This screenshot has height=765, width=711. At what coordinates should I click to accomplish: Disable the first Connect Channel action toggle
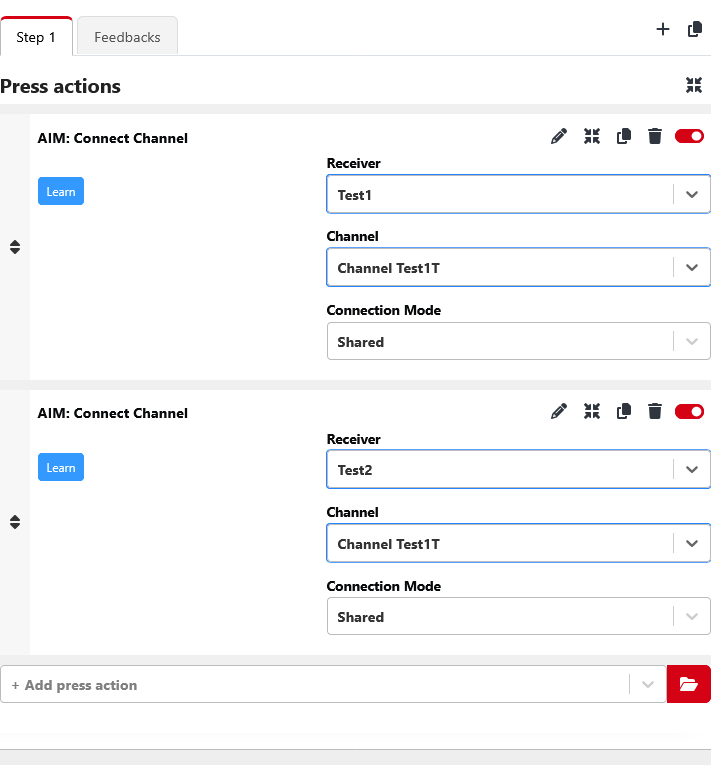[689, 136]
